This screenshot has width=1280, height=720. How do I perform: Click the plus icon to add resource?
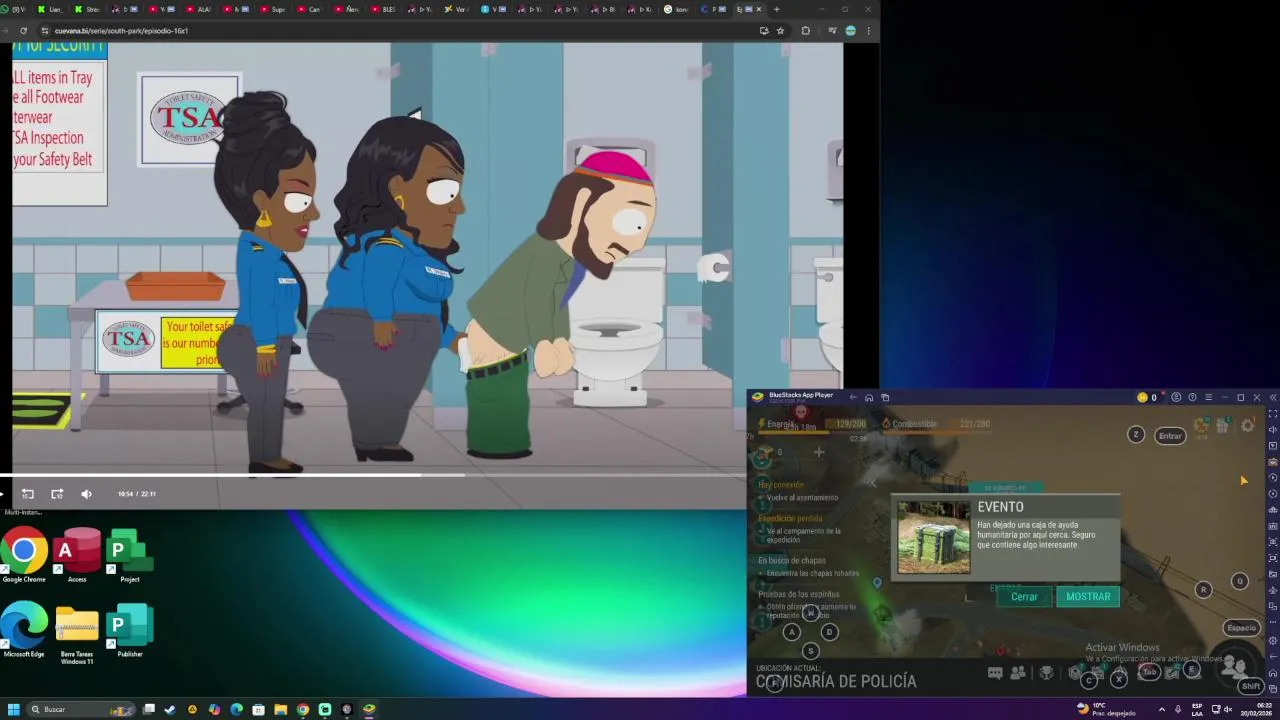click(818, 453)
